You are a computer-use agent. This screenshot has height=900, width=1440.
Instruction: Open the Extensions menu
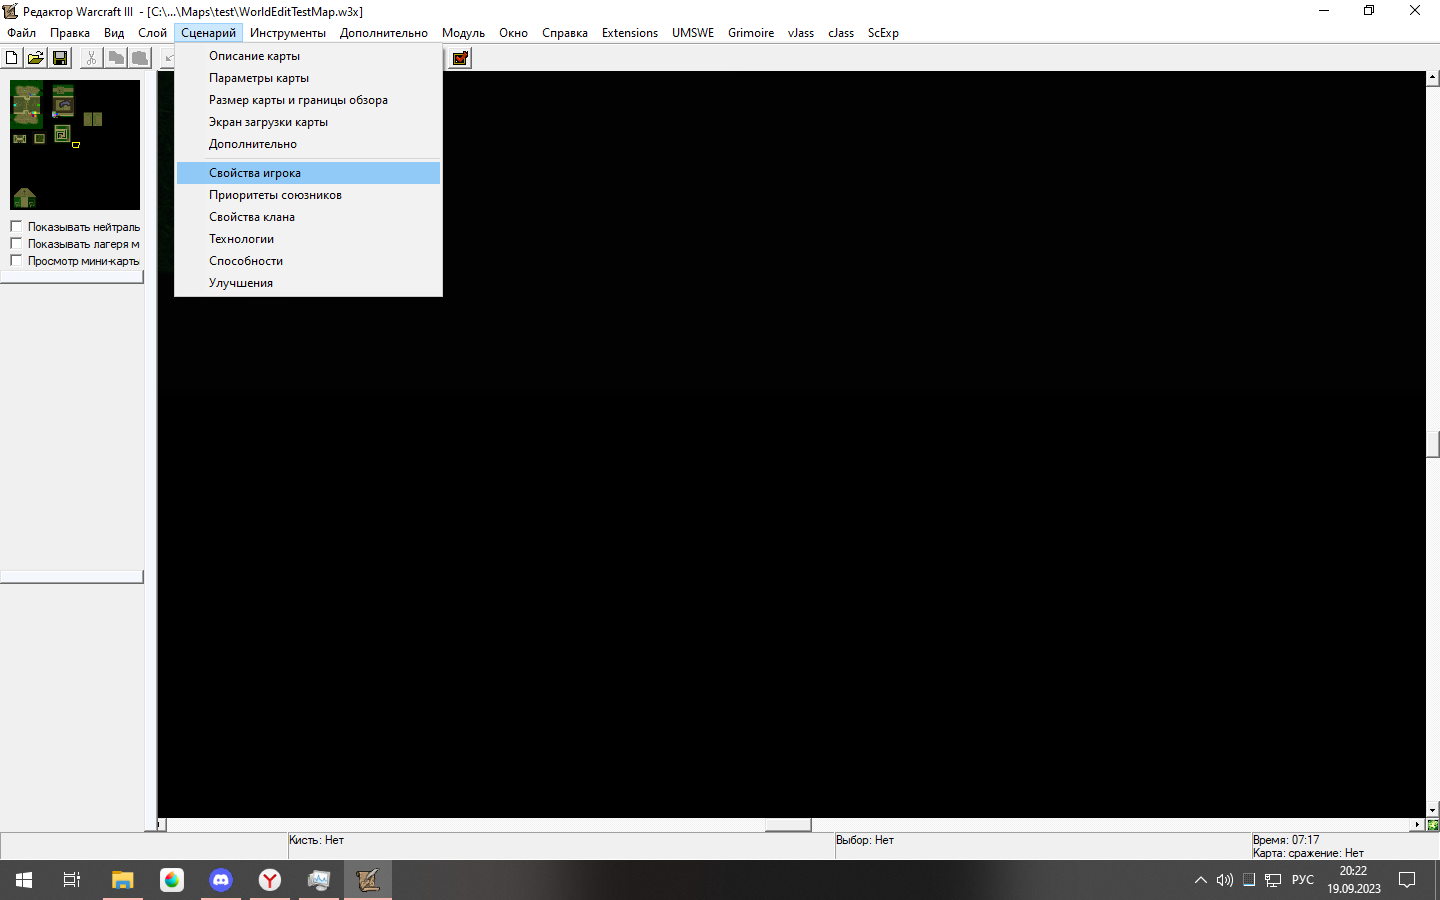pos(630,33)
